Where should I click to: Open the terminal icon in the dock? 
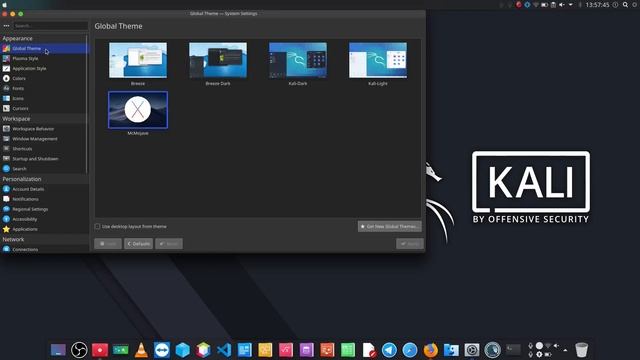coord(513,349)
